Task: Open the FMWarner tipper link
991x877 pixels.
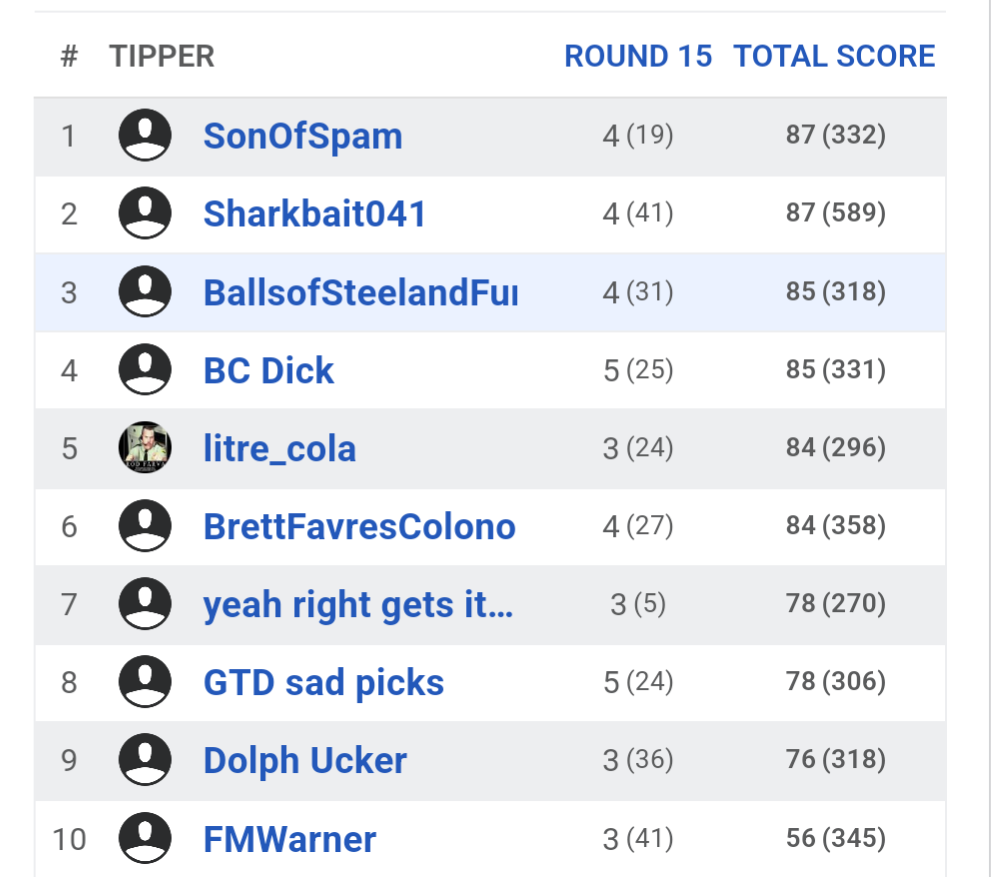Action: [289, 839]
